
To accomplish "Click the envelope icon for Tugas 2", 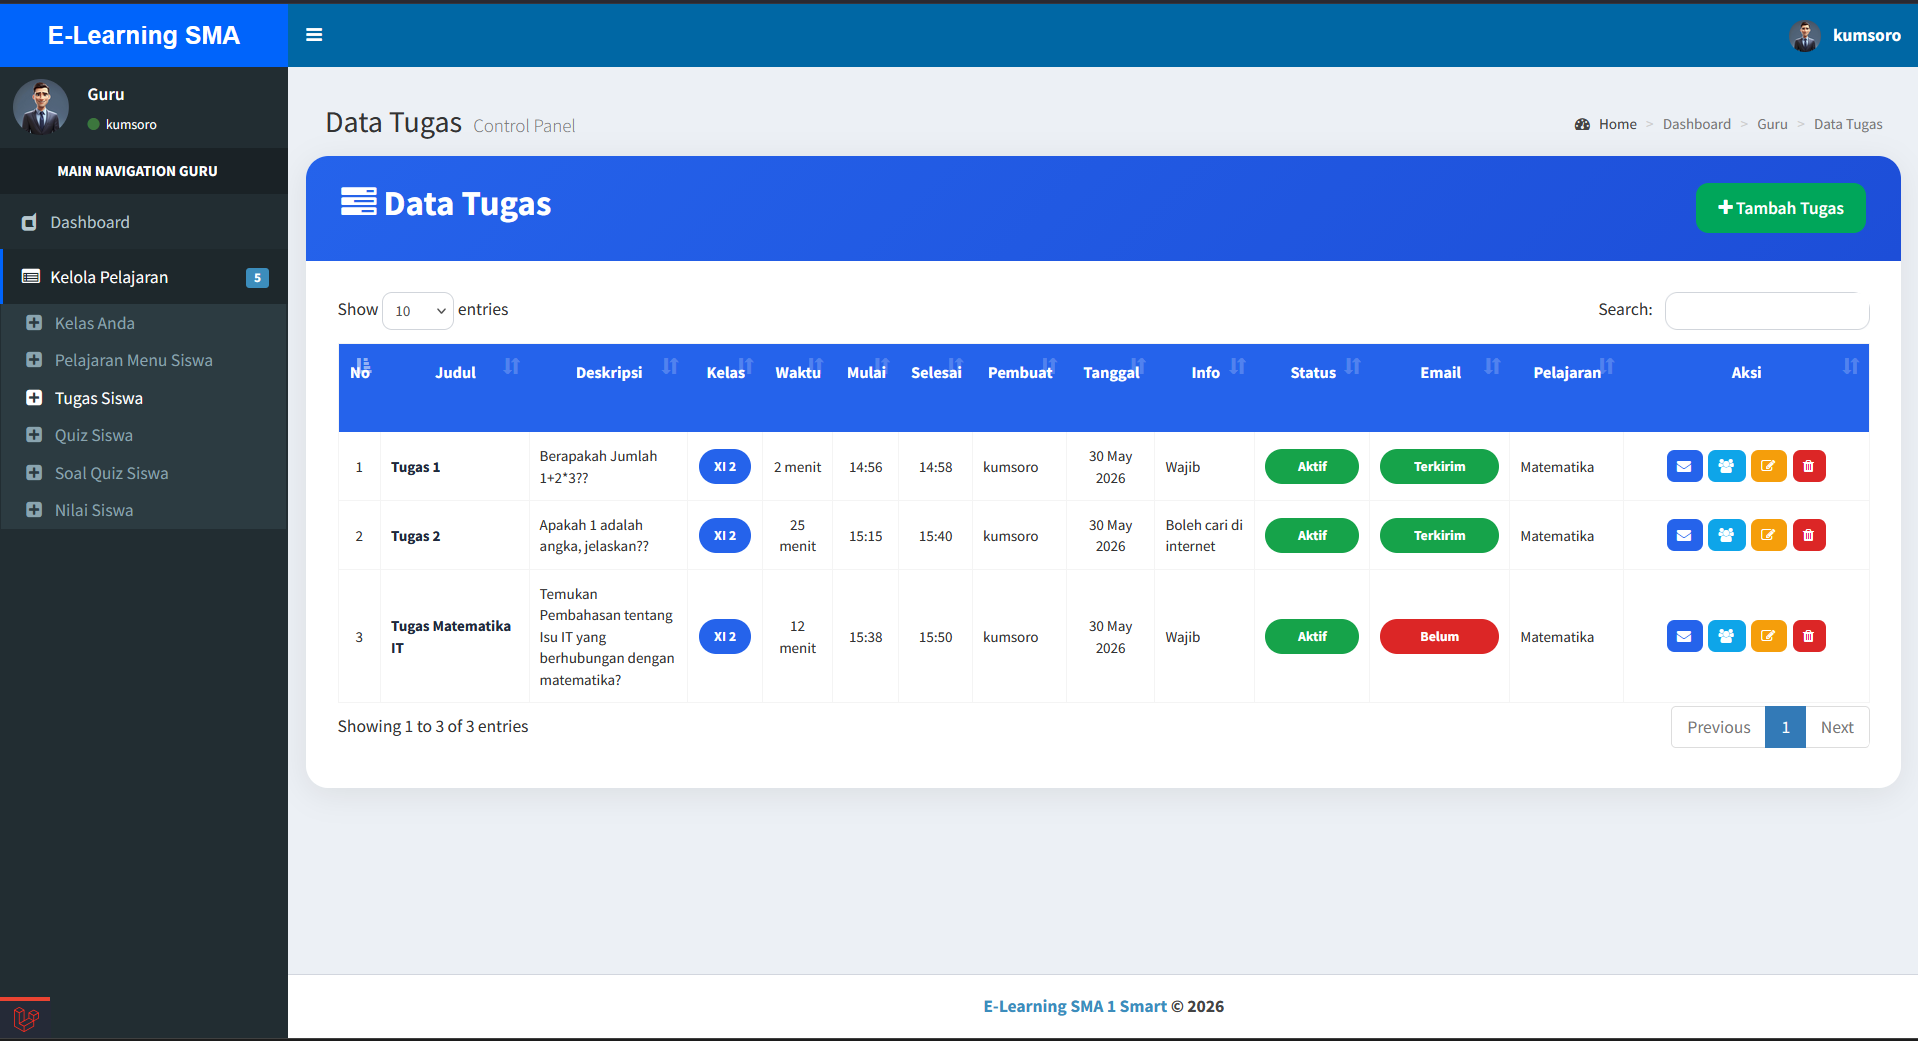I will (x=1684, y=535).
